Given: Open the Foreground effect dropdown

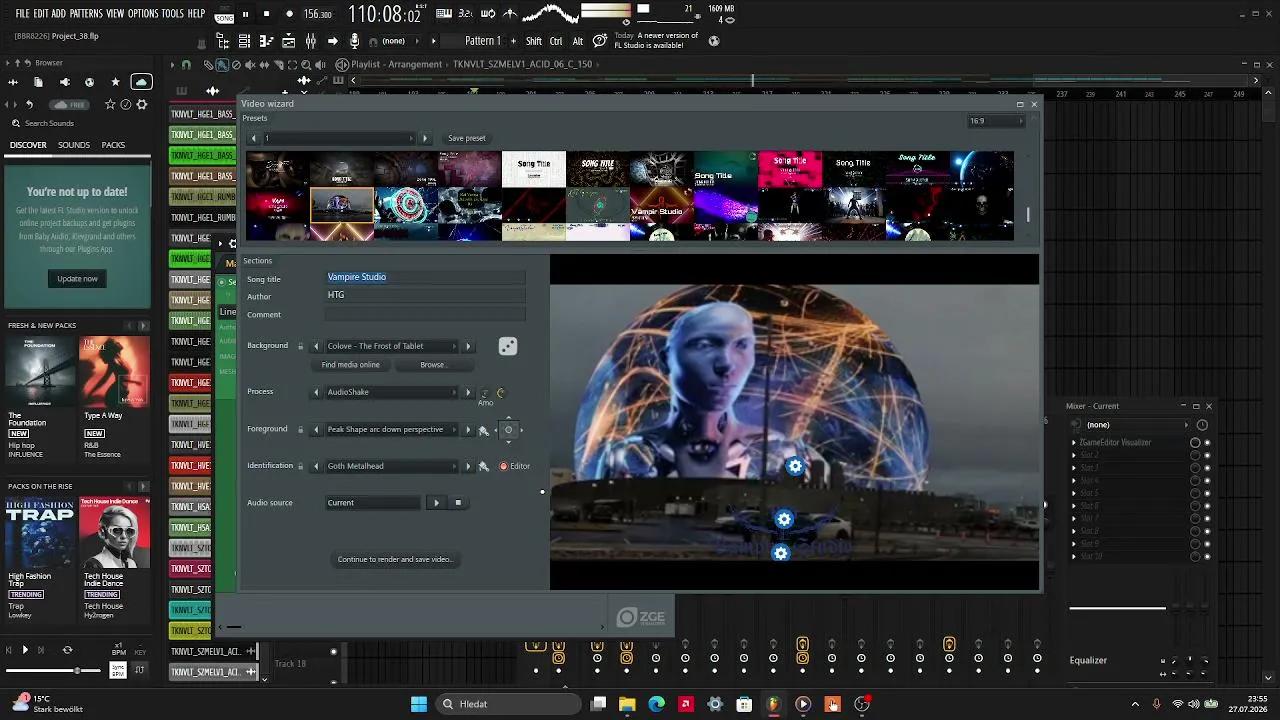Looking at the screenshot, I should point(392,430).
